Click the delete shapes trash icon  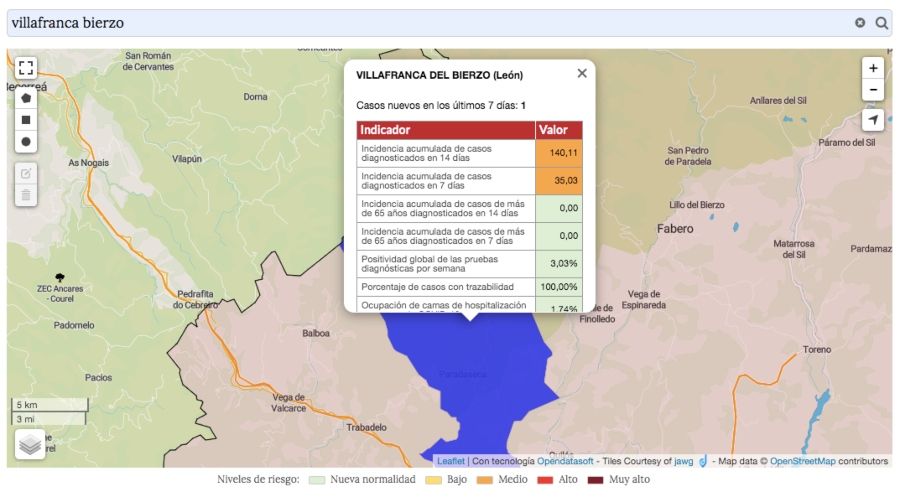click(x=26, y=194)
